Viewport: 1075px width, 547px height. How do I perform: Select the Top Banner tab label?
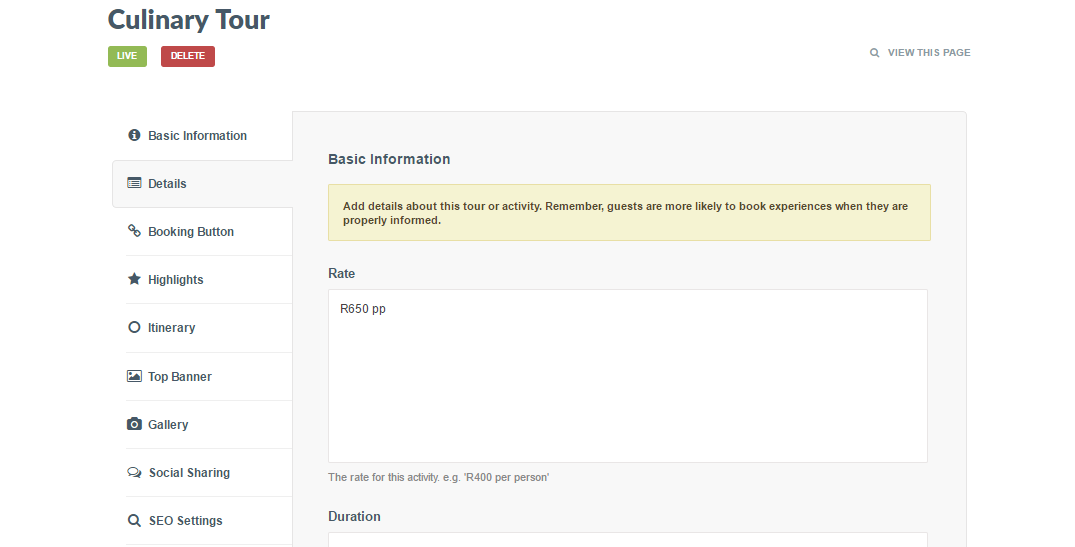point(180,377)
